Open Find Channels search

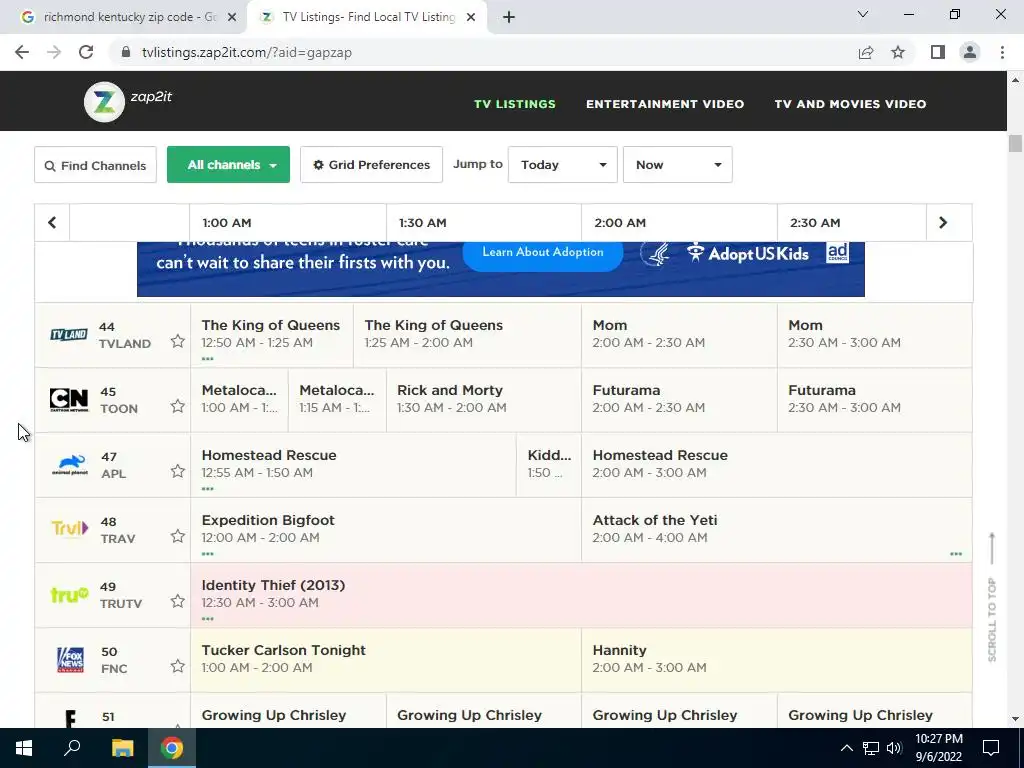(x=95, y=165)
